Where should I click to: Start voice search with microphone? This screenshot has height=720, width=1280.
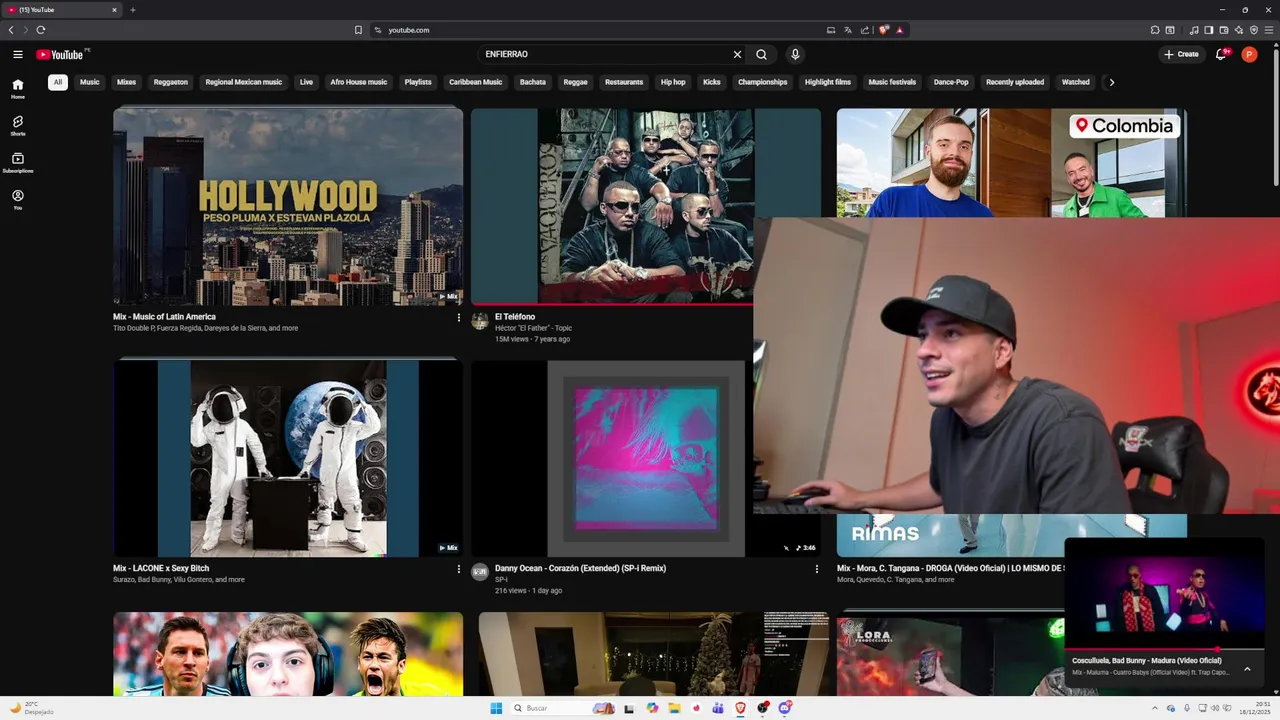pyautogui.click(x=795, y=54)
